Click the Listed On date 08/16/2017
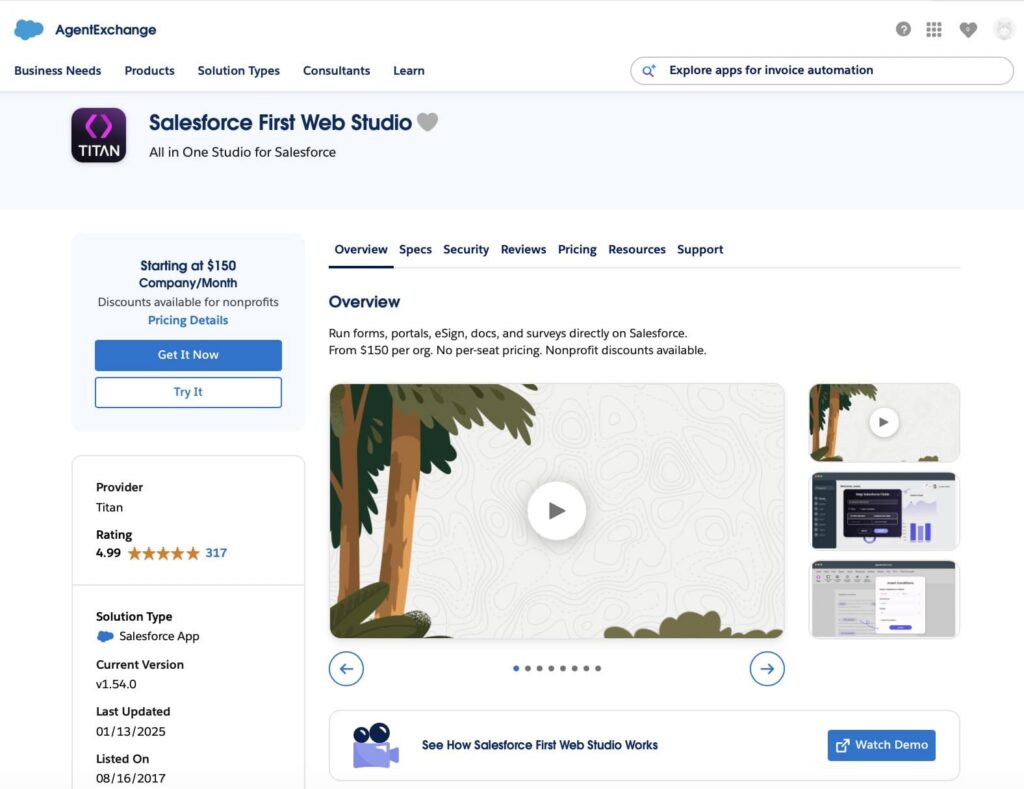Screen dimensions: 1024x789 131,779
